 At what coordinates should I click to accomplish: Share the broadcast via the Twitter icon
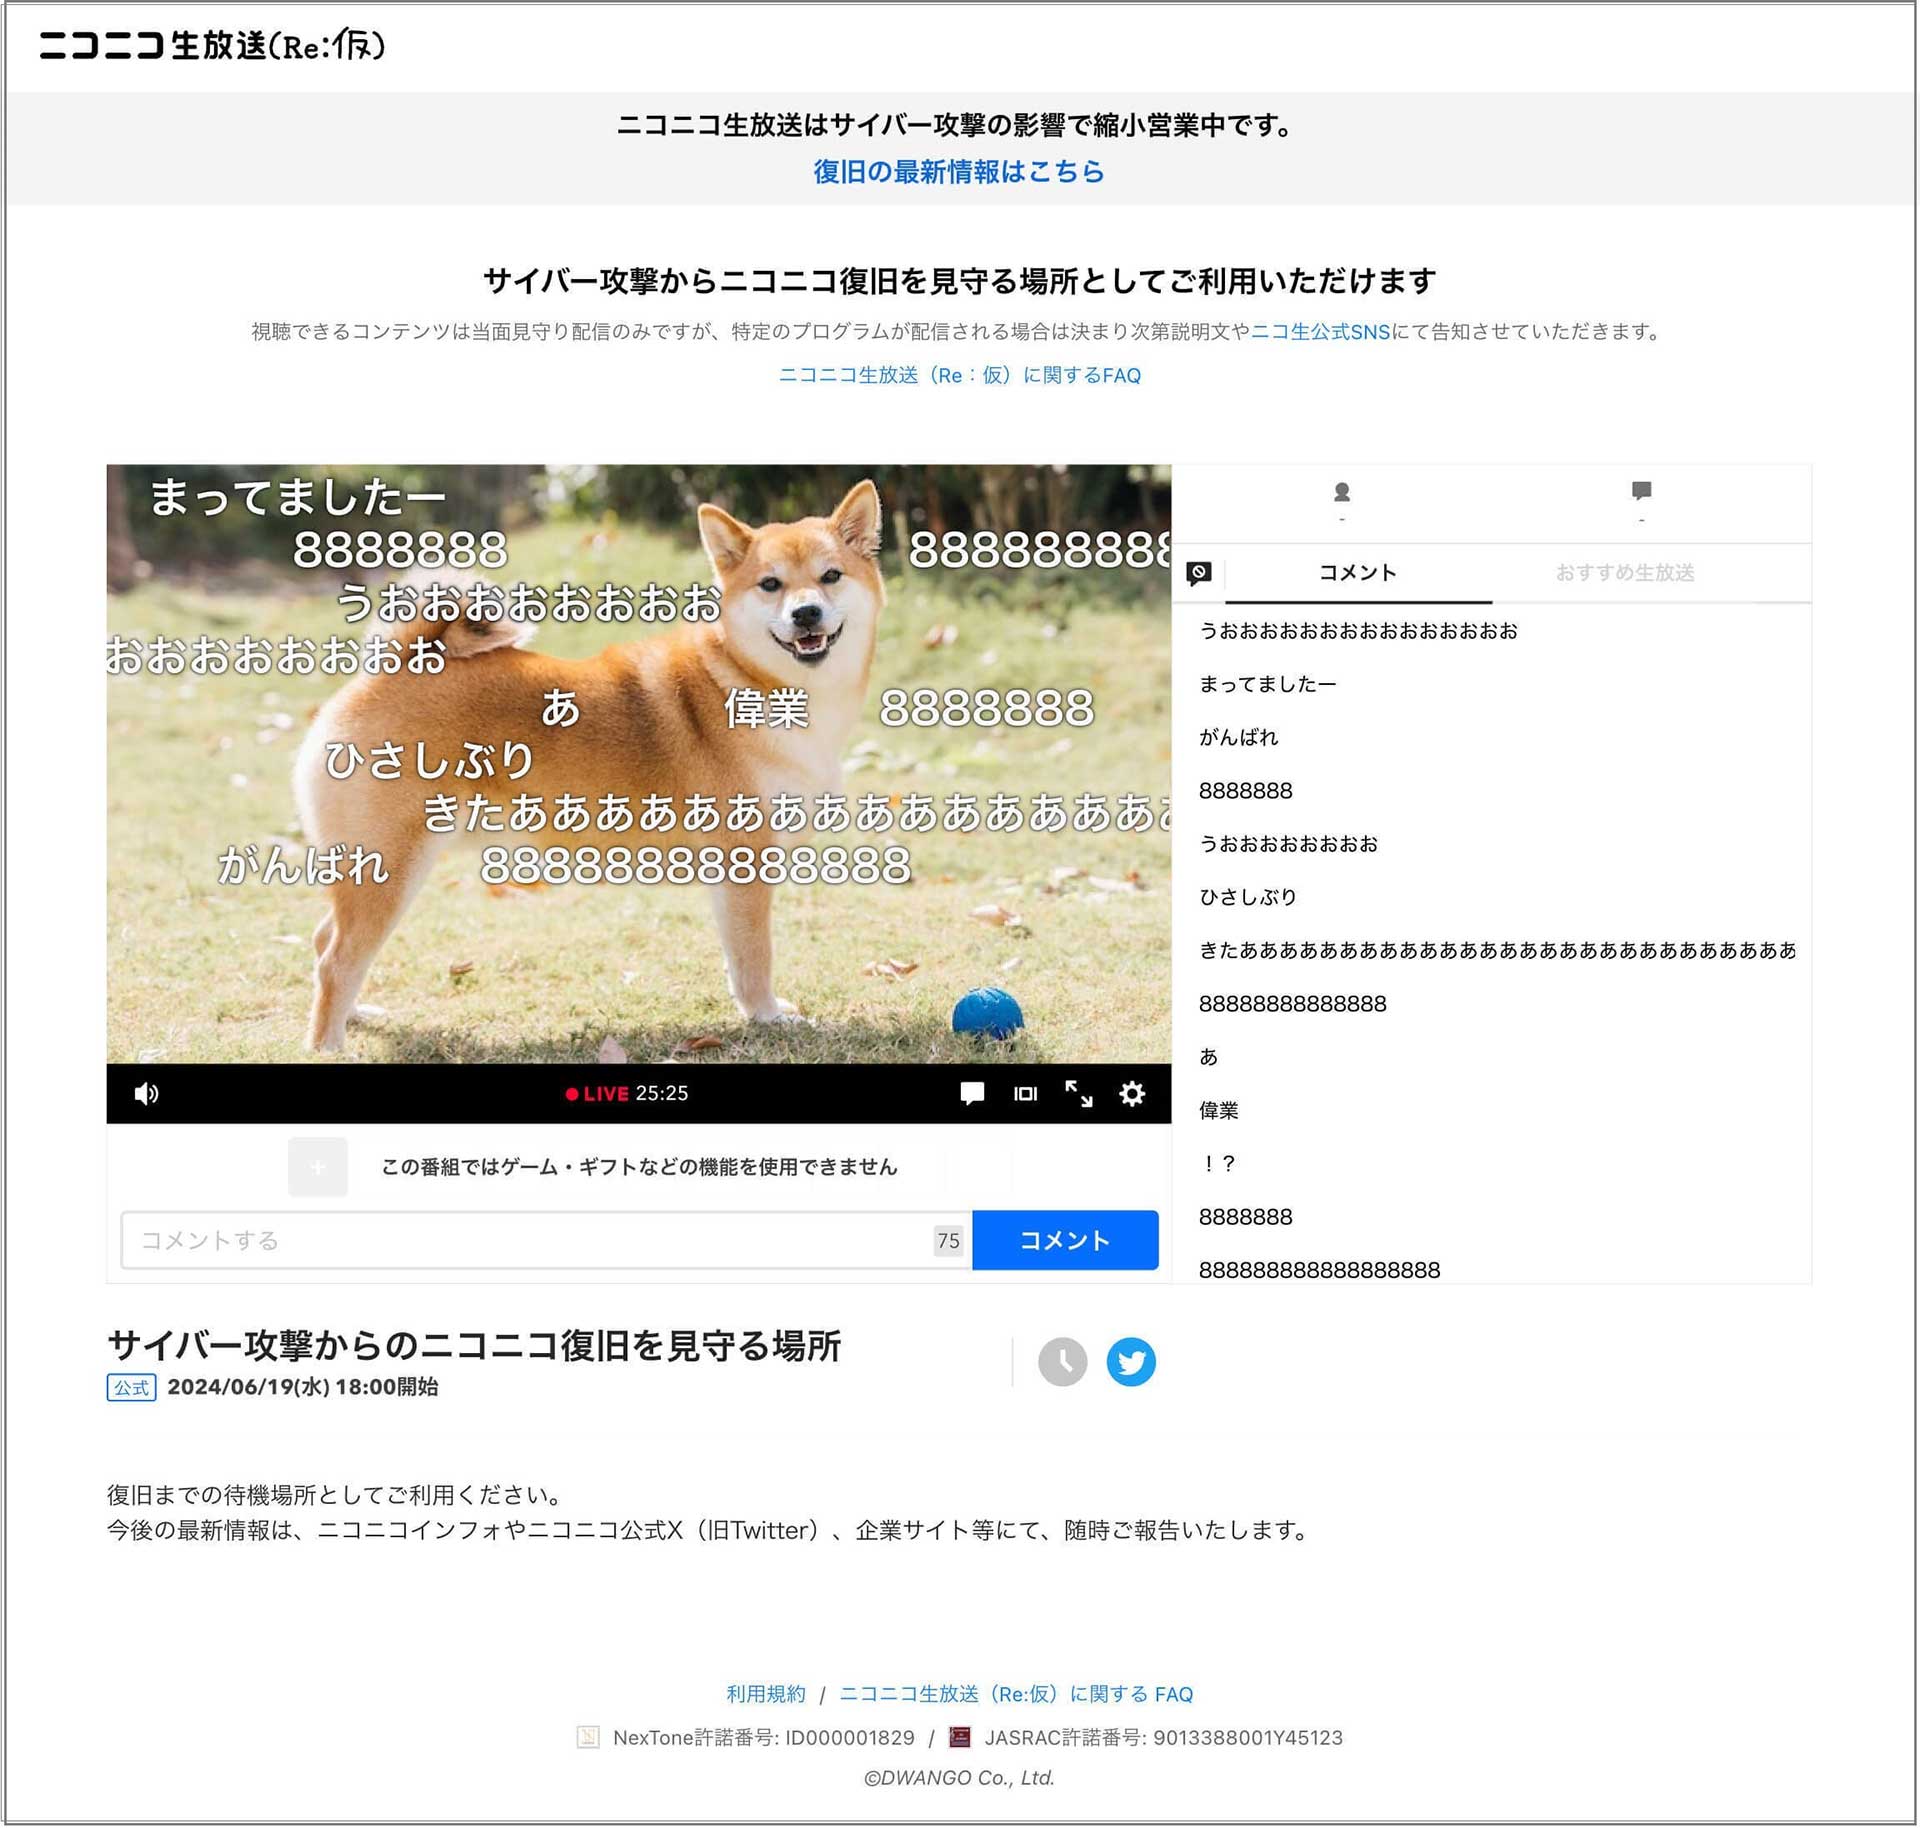click(1131, 1361)
